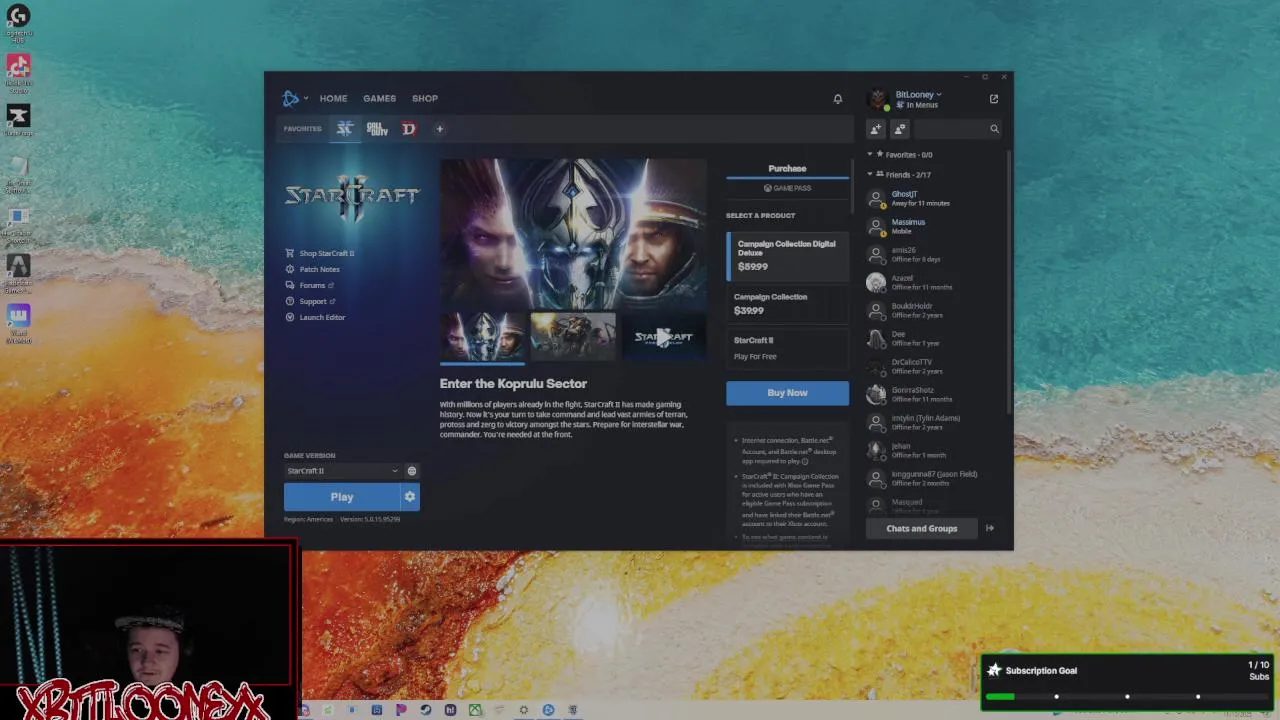Click the Patch Notes icon
This screenshot has width=1280, height=720.
pos(290,269)
